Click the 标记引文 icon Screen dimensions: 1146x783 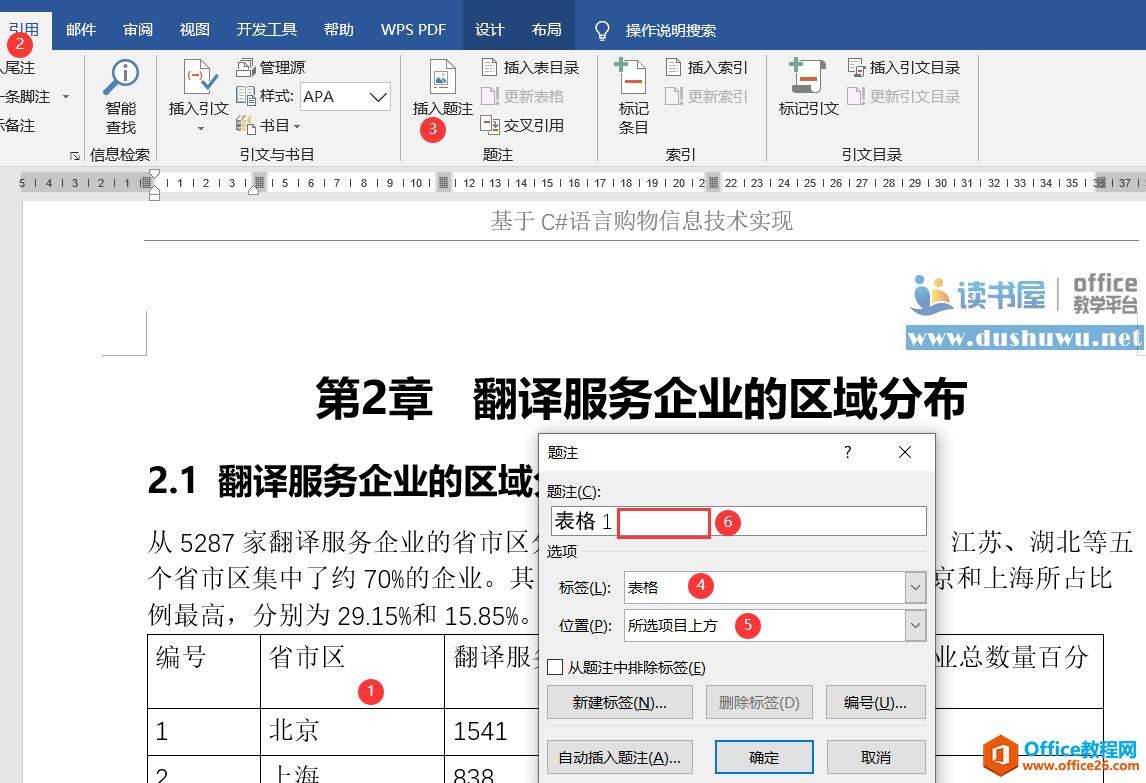coord(806,95)
